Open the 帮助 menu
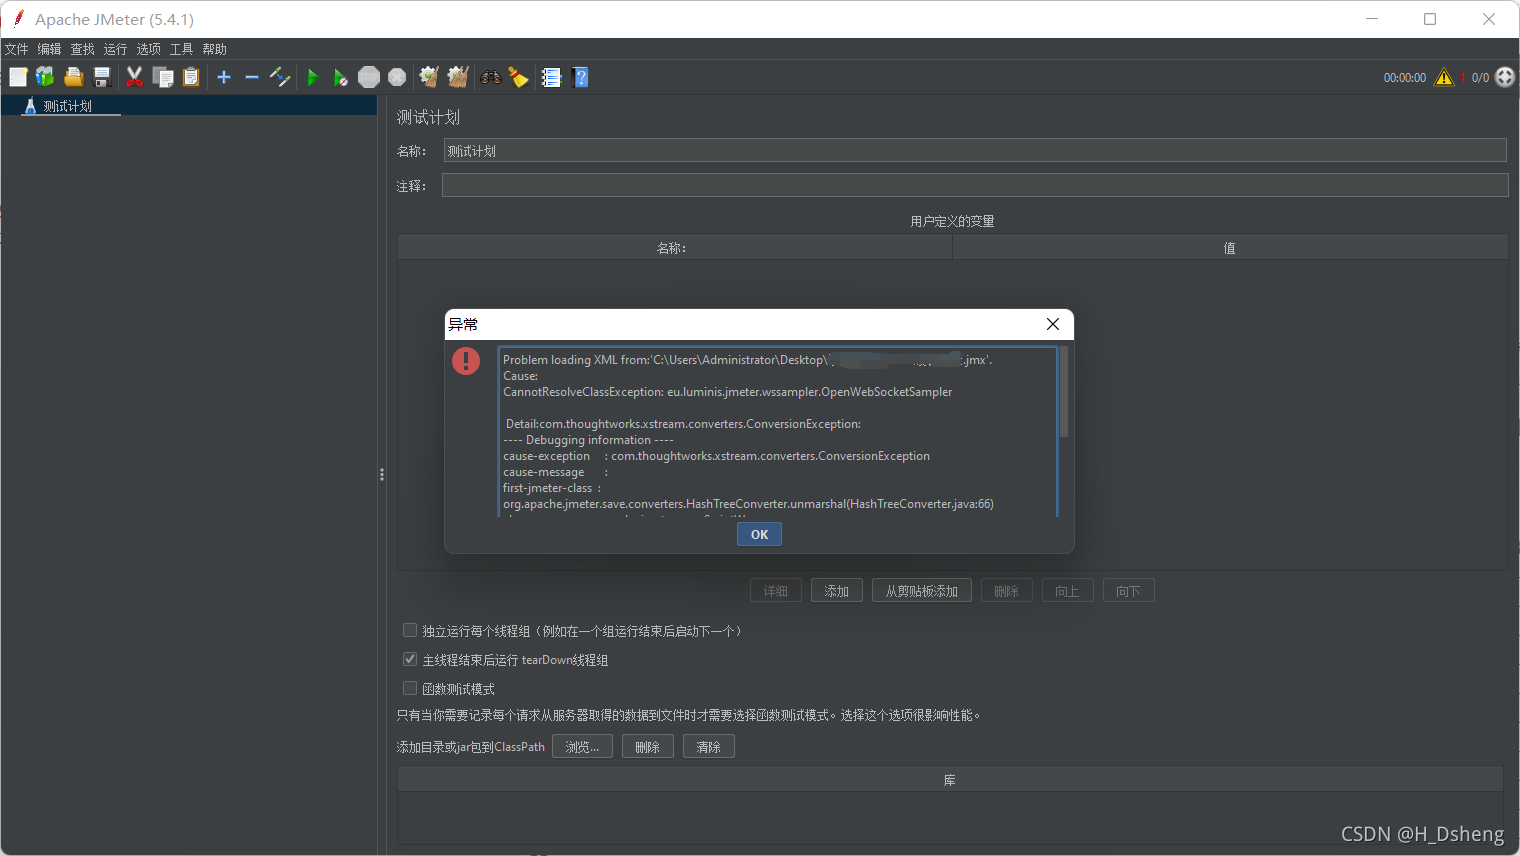1520x856 pixels. click(215, 49)
